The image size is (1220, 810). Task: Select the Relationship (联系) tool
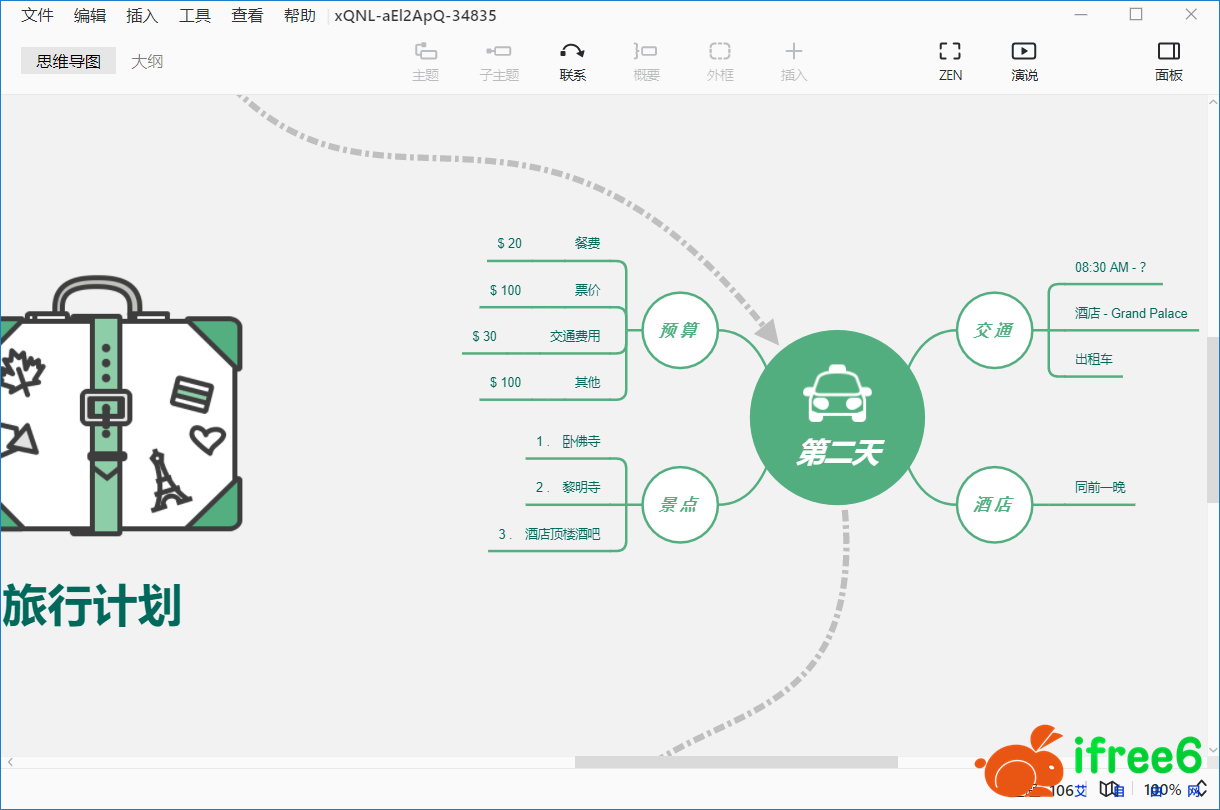[572, 52]
